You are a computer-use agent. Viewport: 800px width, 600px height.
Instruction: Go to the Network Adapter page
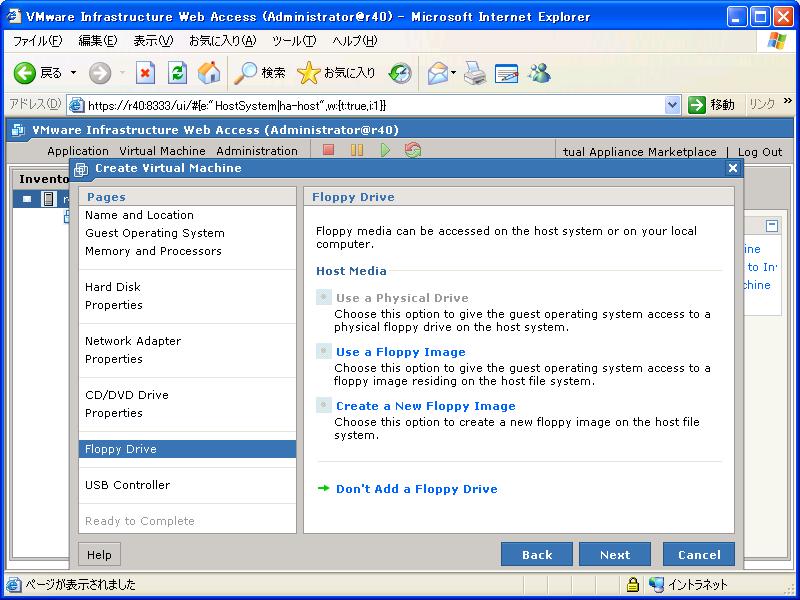133,341
